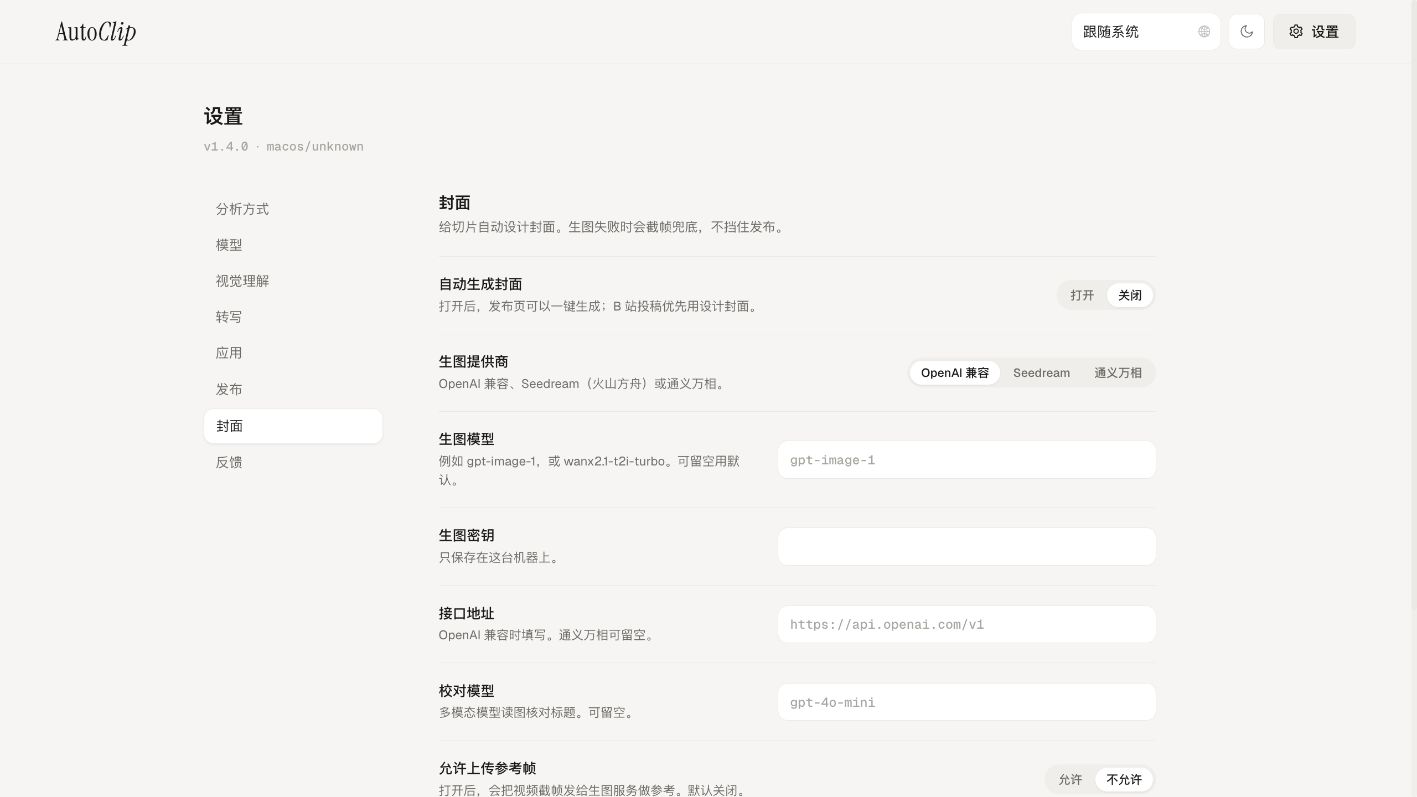Click the 生图模型 label
Viewport: 1417px width, 797px height.
click(467, 439)
